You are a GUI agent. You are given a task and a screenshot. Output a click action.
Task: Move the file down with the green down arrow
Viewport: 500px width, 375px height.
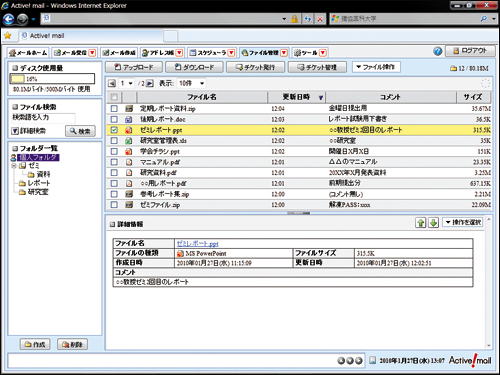(x=433, y=223)
